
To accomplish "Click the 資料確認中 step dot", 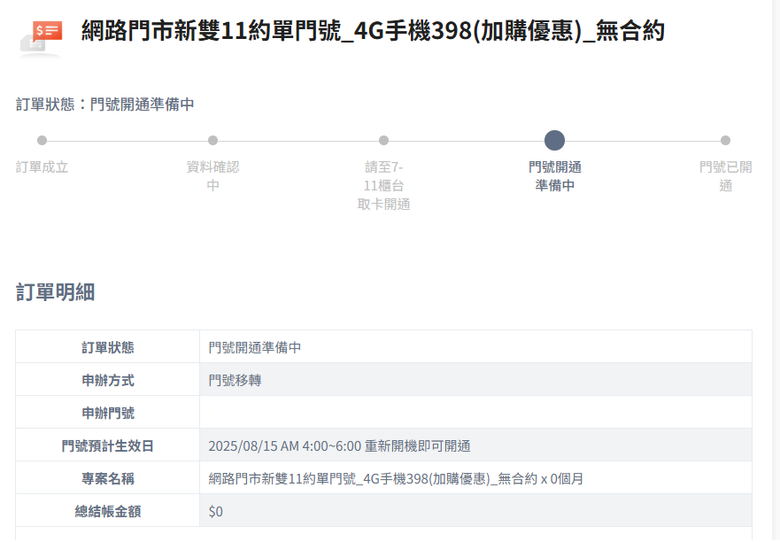I will click(x=213, y=141).
